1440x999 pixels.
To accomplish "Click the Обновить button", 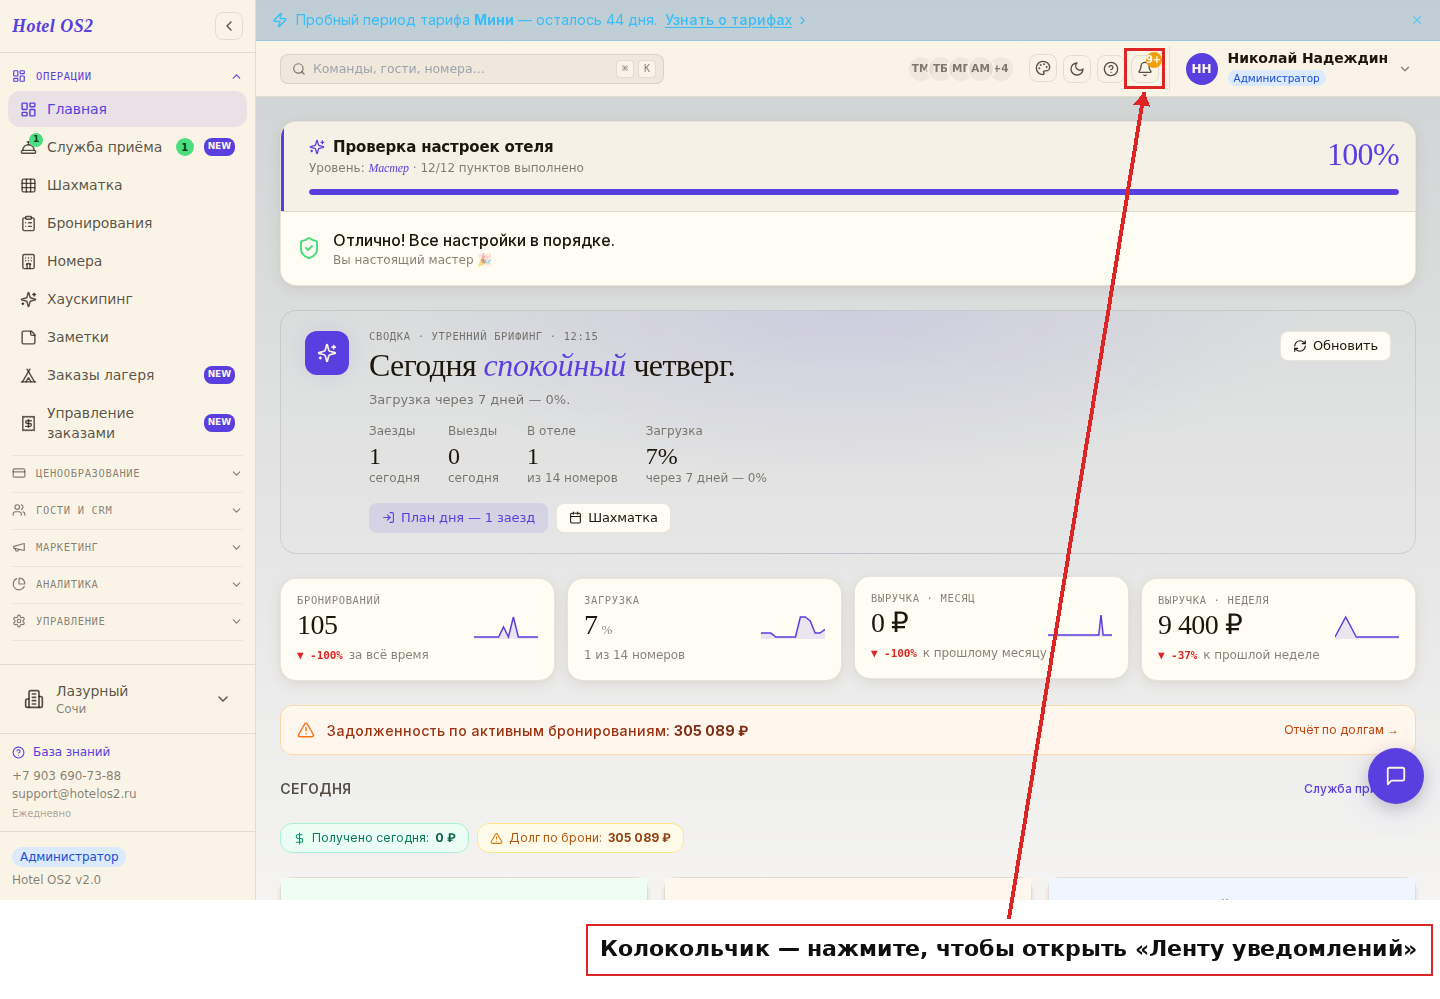I will pyautogui.click(x=1335, y=346).
